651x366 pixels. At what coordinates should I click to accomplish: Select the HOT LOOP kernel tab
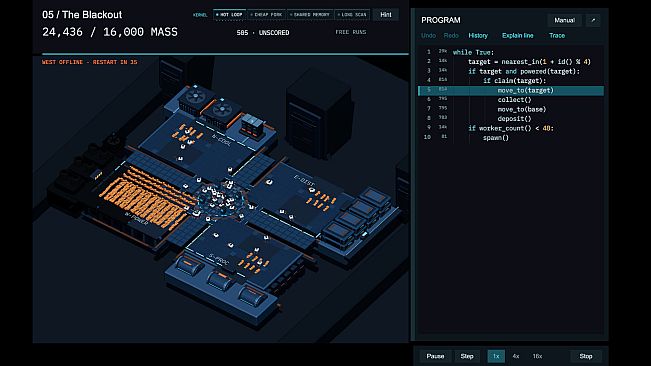(x=229, y=15)
